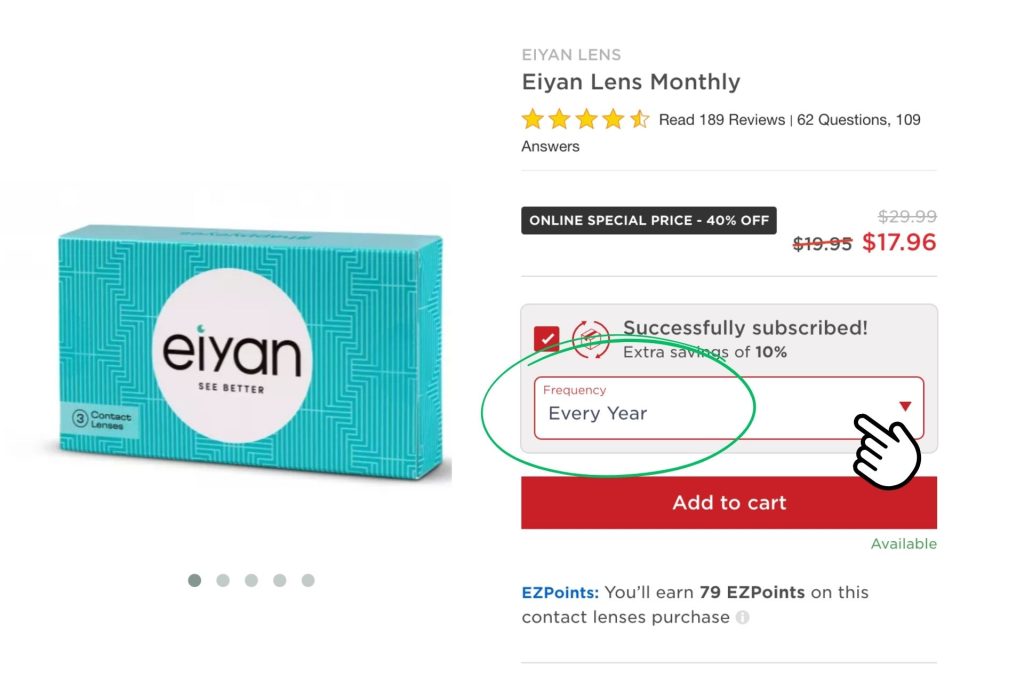Click the info icon beside EZPoints text
Screen dimensions: 1024x683
(x=743, y=618)
